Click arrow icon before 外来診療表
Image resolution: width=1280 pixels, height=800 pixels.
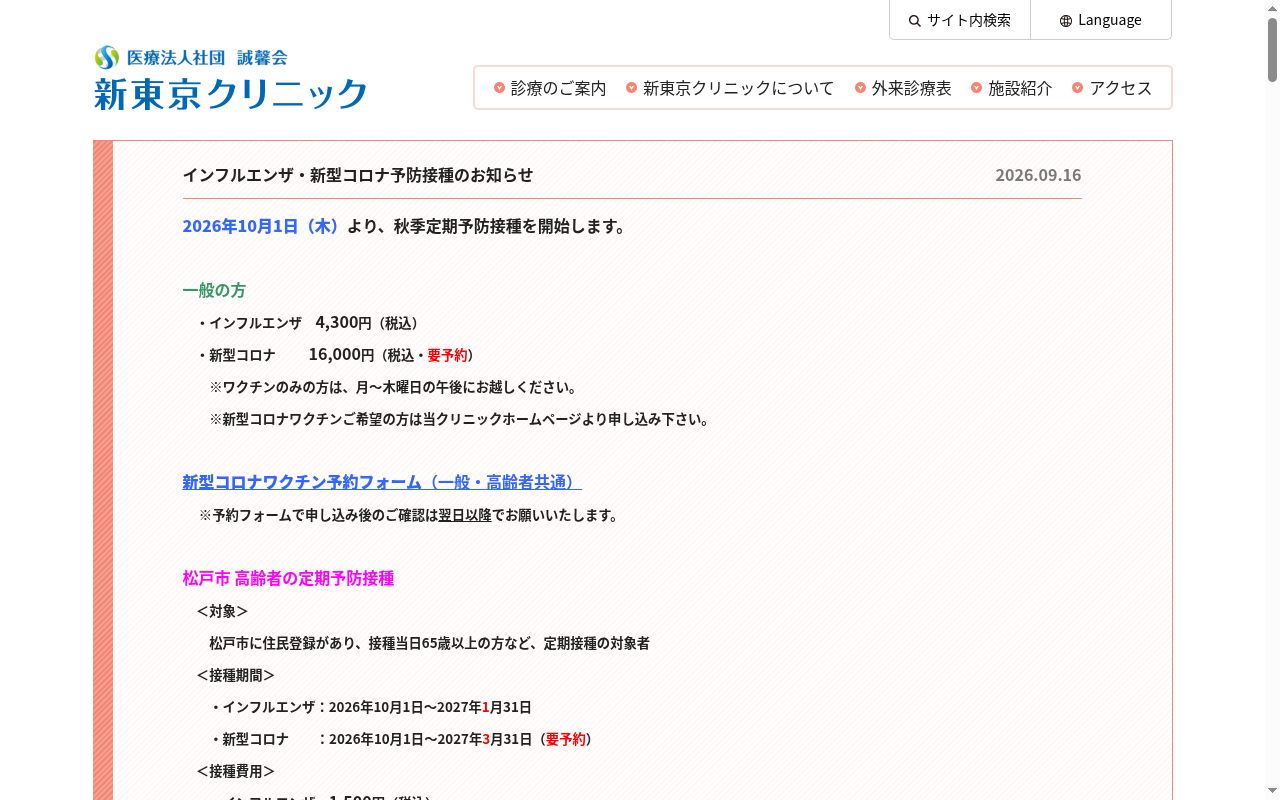coord(860,88)
